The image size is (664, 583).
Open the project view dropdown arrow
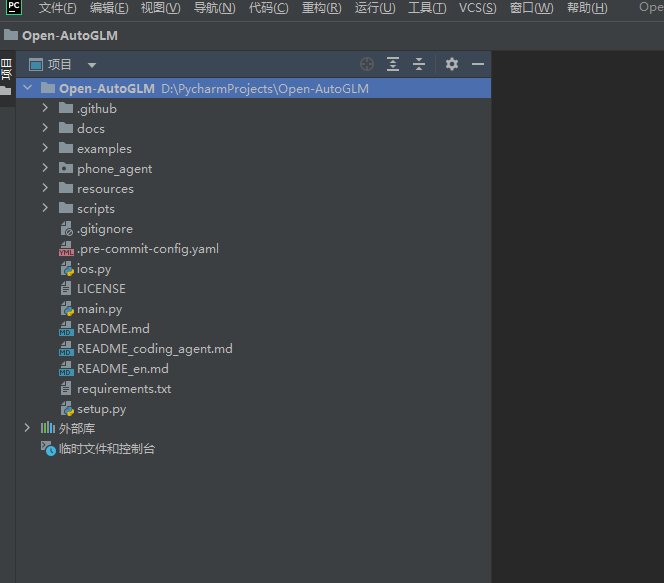[92, 65]
